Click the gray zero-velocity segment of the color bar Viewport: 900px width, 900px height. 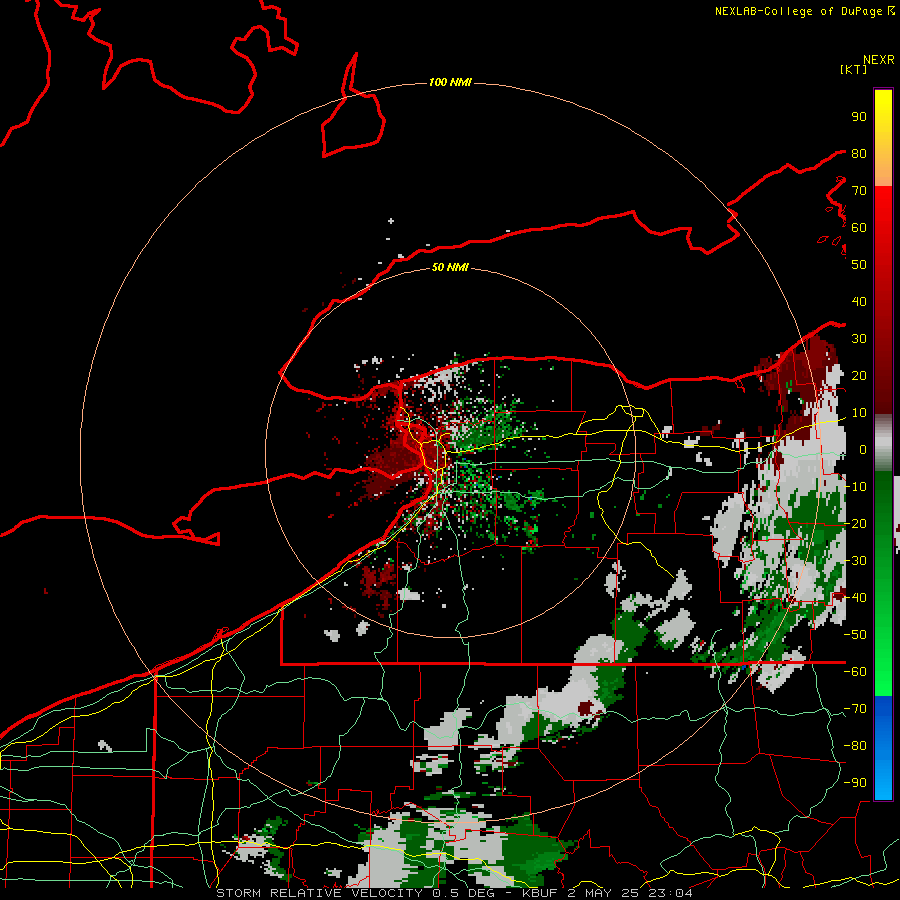(883, 442)
